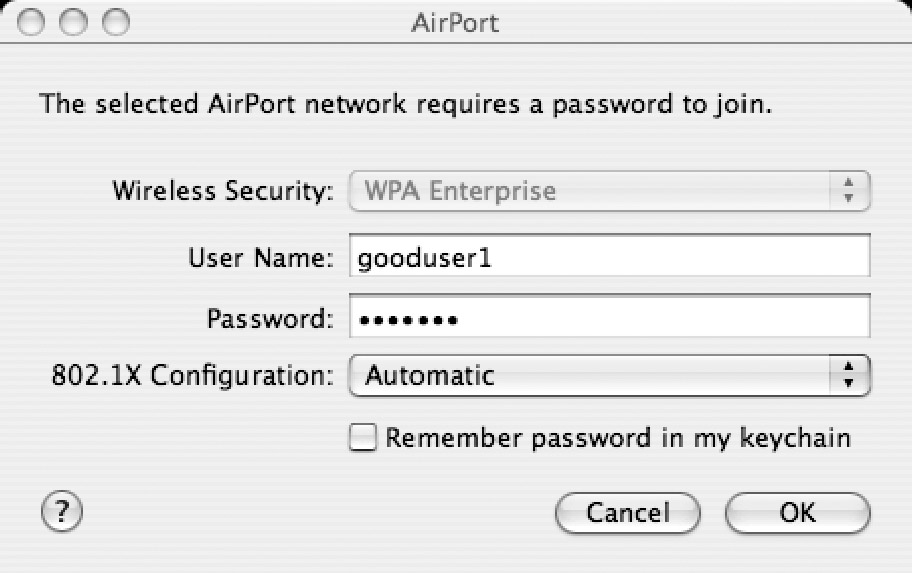Click the network requires a password message

click(406, 104)
